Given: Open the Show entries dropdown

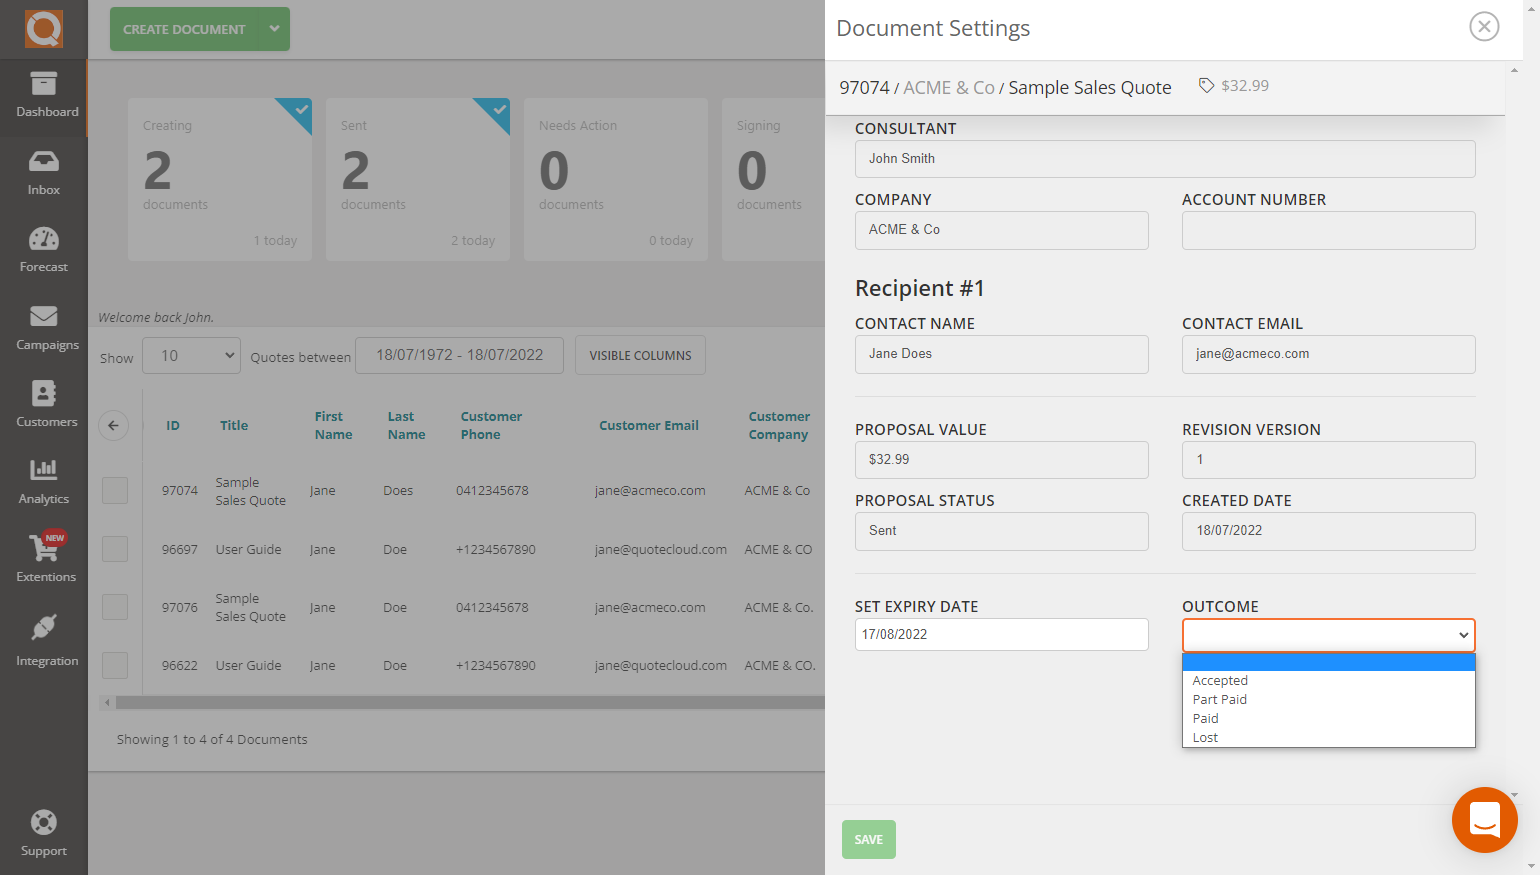Looking at the screenshot, I should [191, 355].
